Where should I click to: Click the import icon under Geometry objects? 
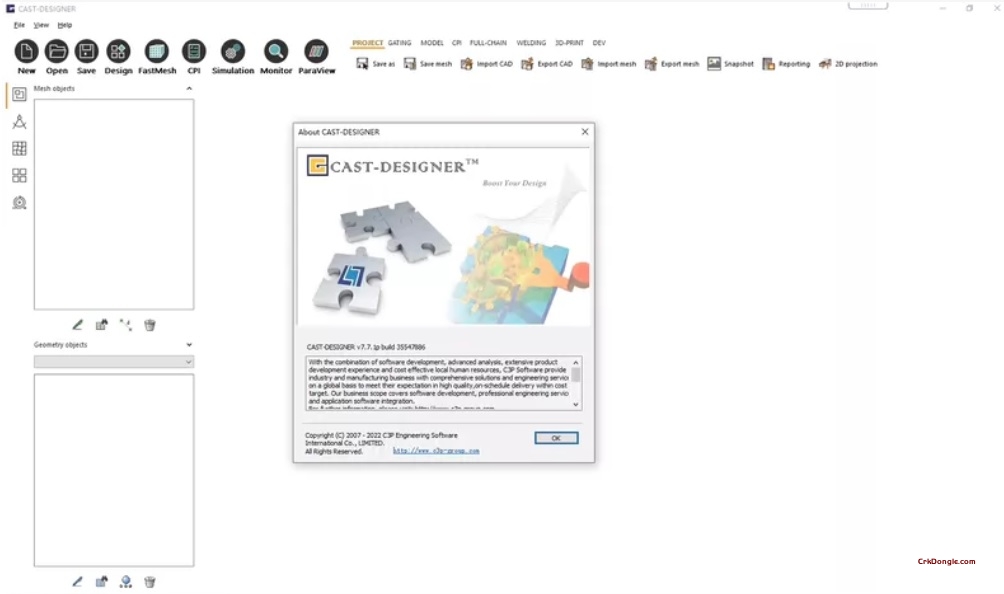point(101,582)
